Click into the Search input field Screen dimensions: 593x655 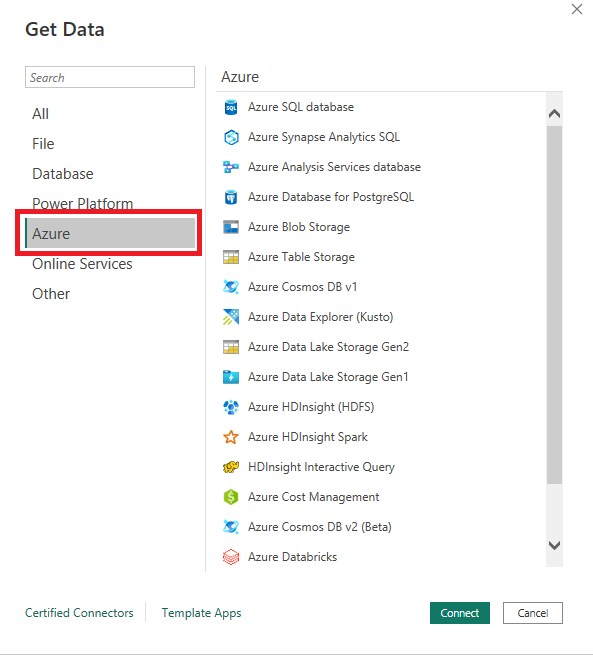pos(110,77)
